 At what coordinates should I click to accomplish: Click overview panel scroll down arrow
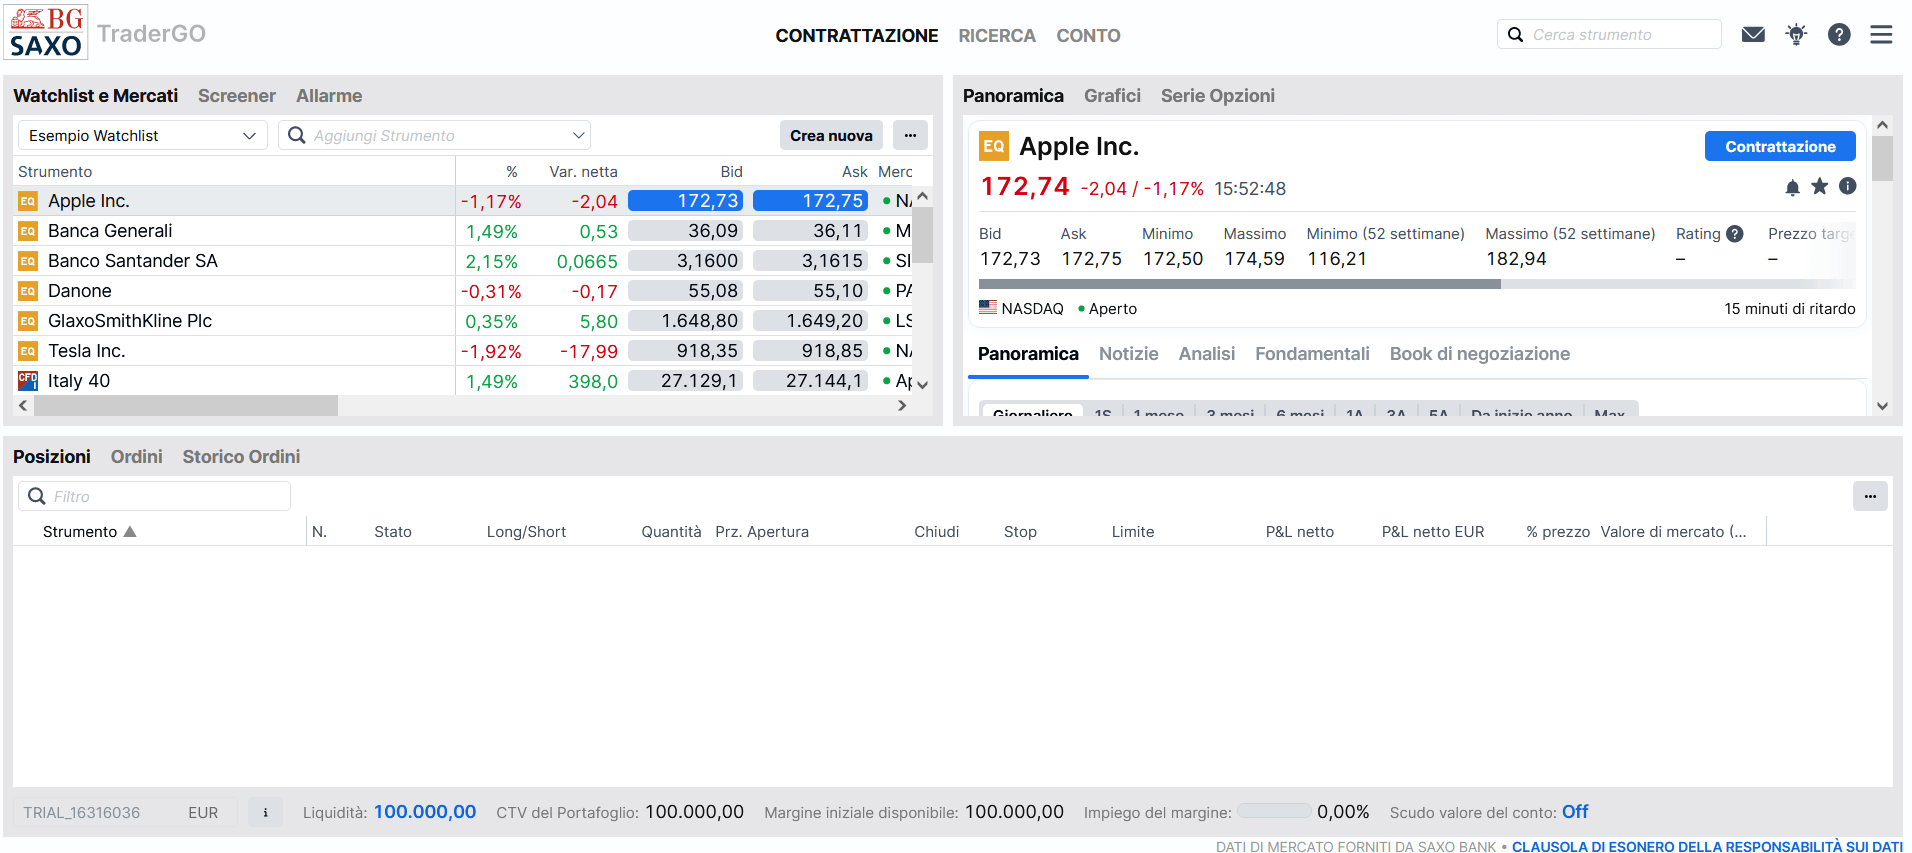tap(1882, 406)
